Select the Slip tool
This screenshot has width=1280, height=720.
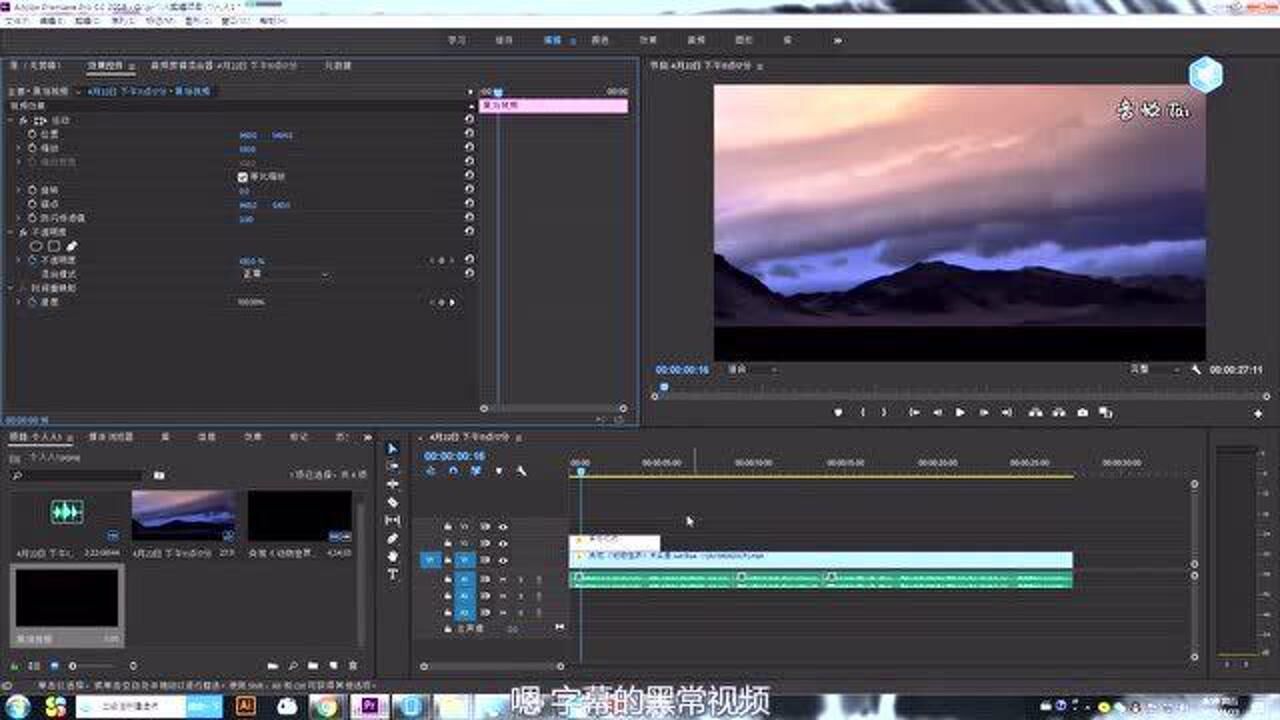(392, 521)
